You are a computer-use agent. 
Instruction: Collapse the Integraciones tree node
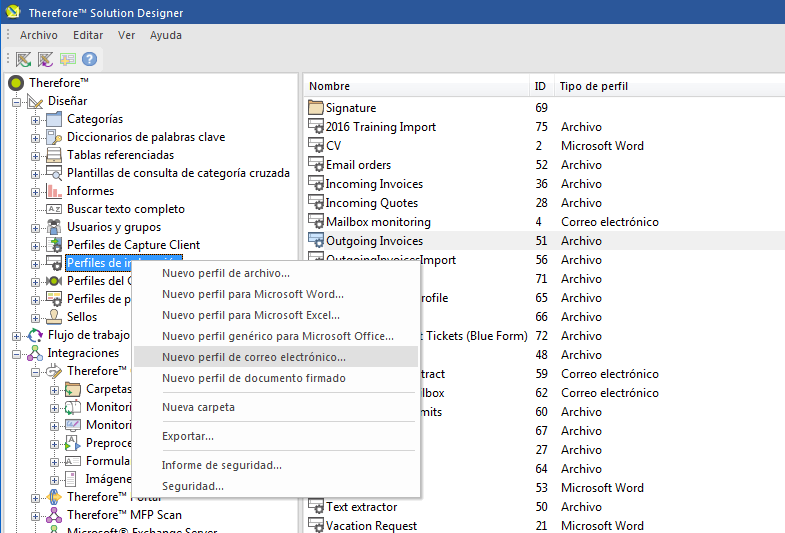pyautogui.click(x=17, y=354)
